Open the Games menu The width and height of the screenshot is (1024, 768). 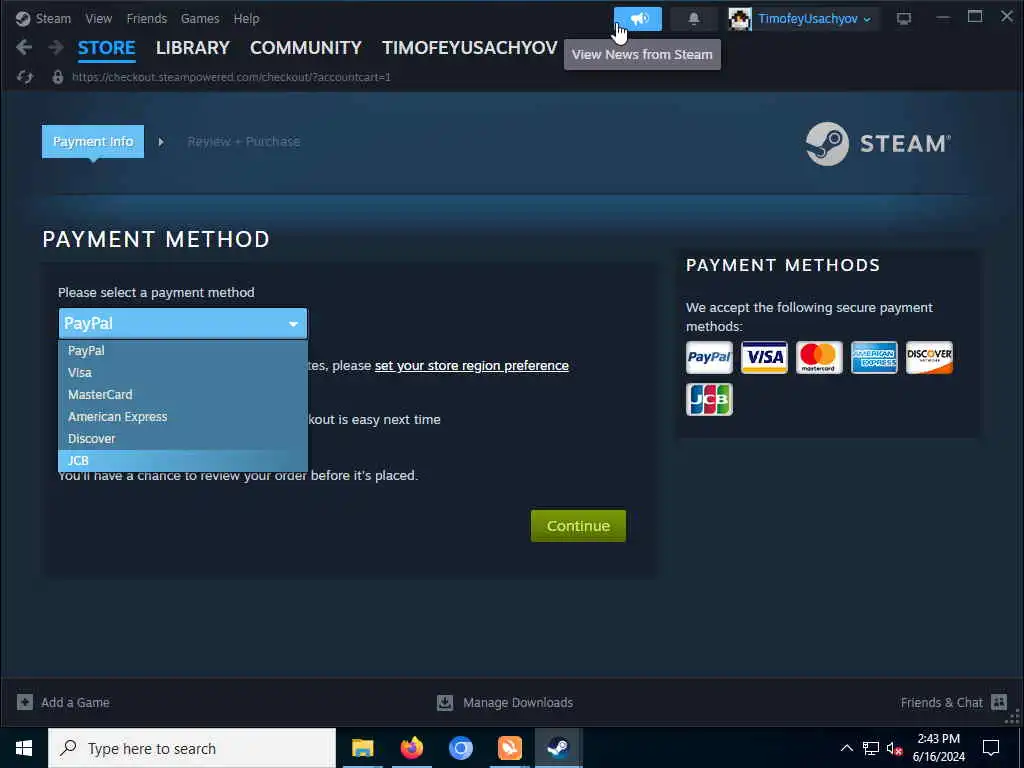point(200,18)
